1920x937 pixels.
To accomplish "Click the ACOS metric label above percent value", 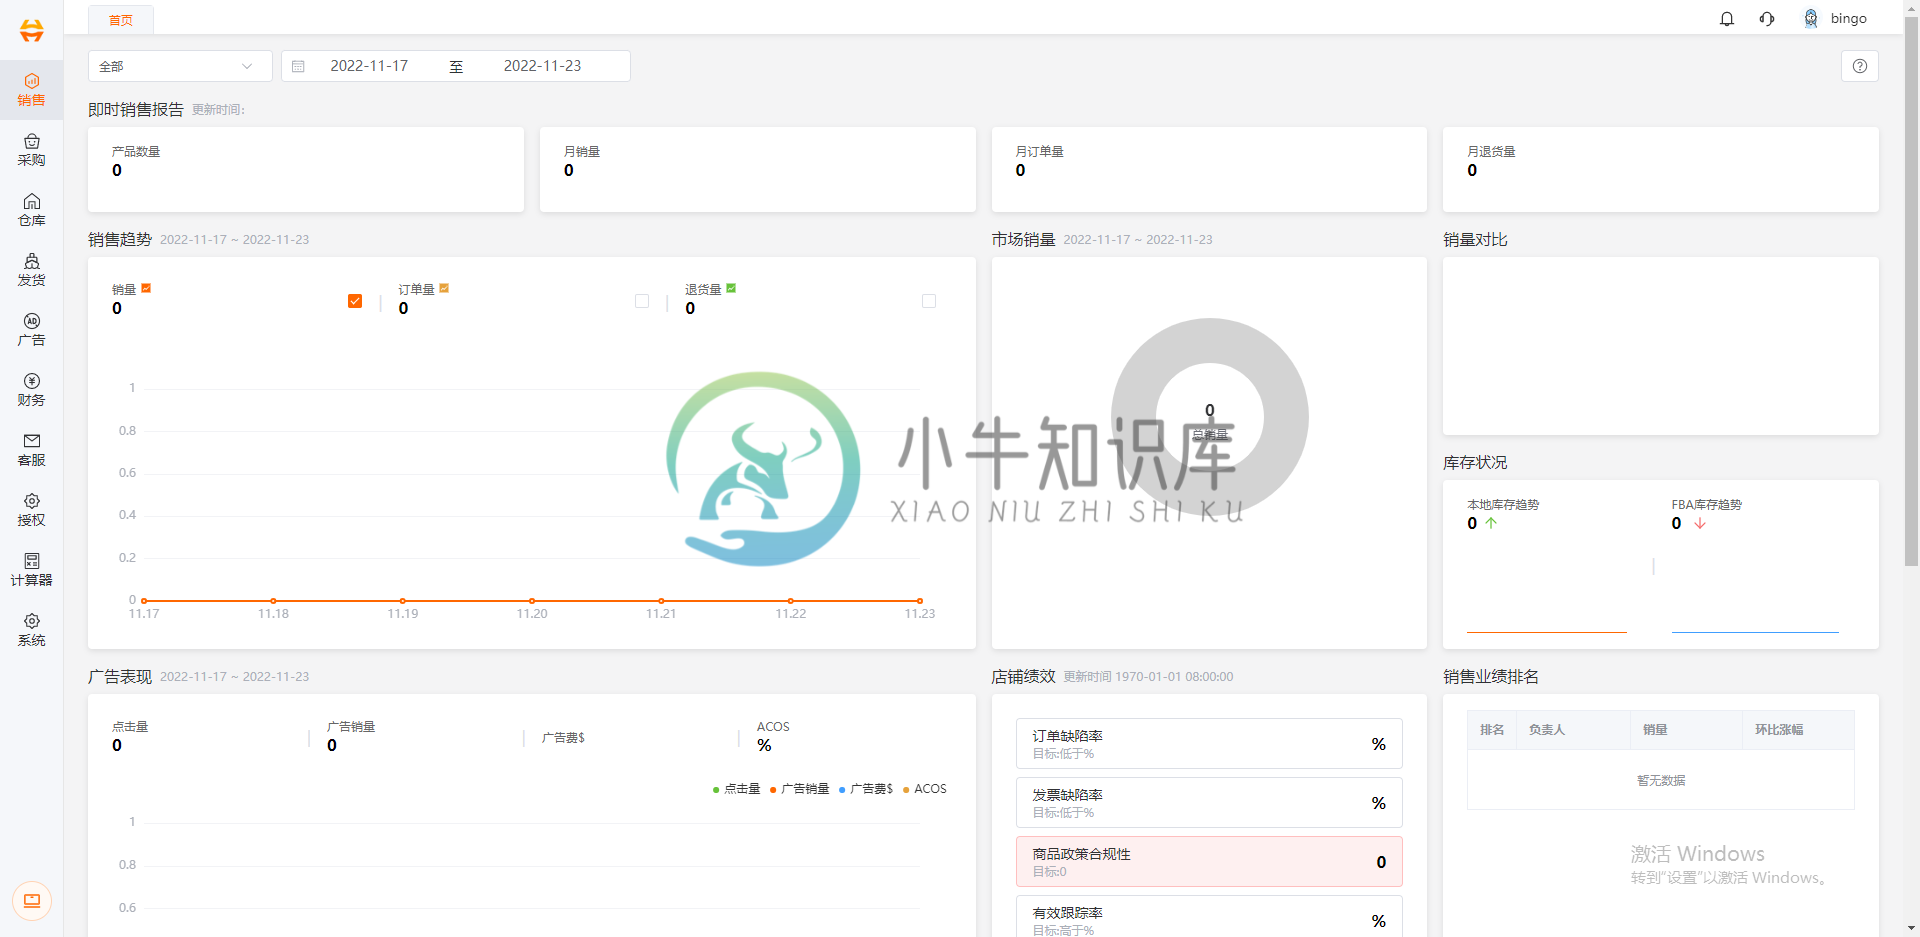I will tap(773, 727).
